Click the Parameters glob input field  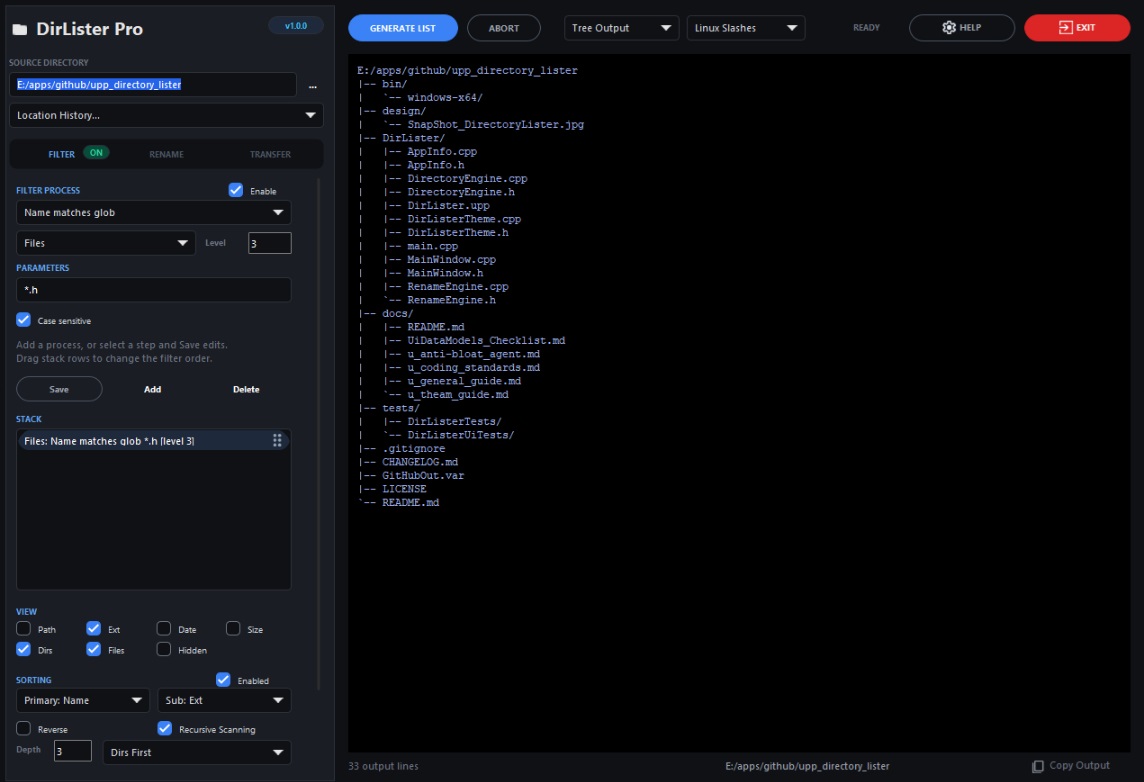(x=153, y=290)
